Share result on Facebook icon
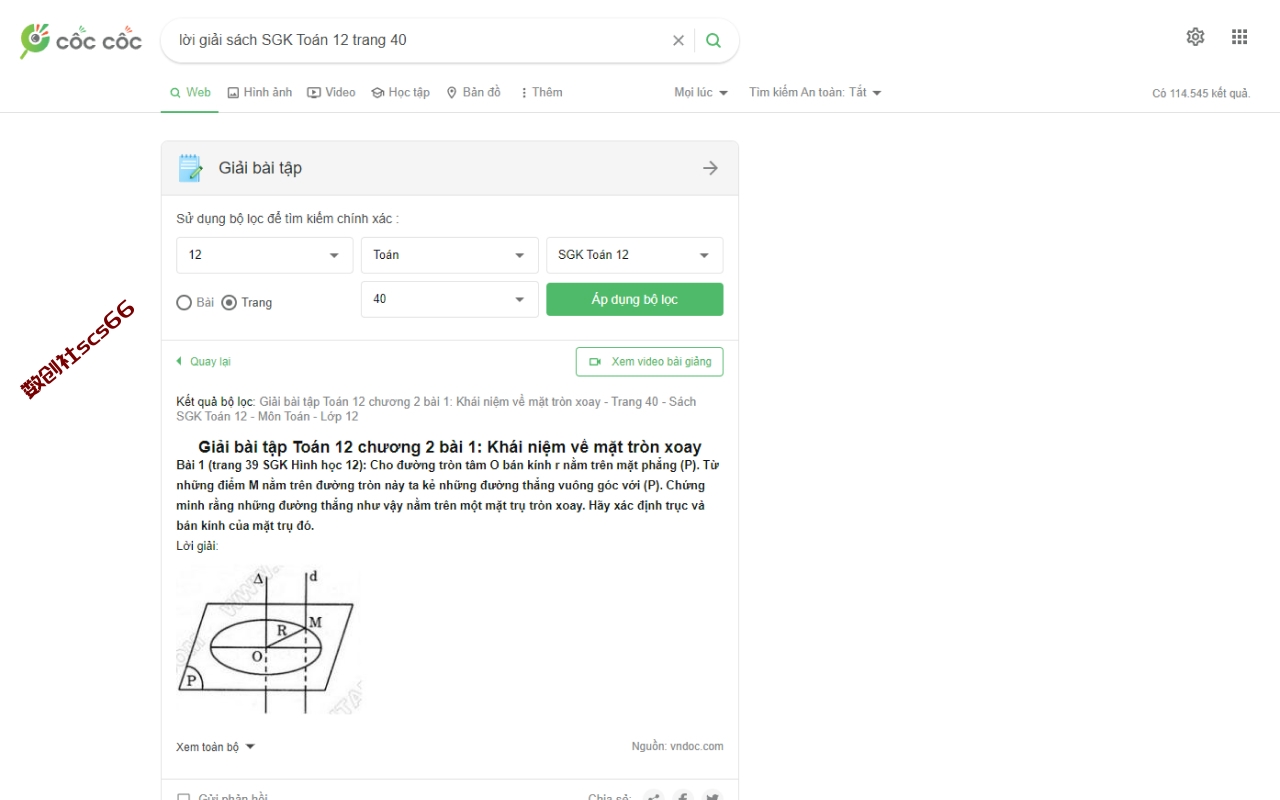1280x800 pixels. click(683, 797)
